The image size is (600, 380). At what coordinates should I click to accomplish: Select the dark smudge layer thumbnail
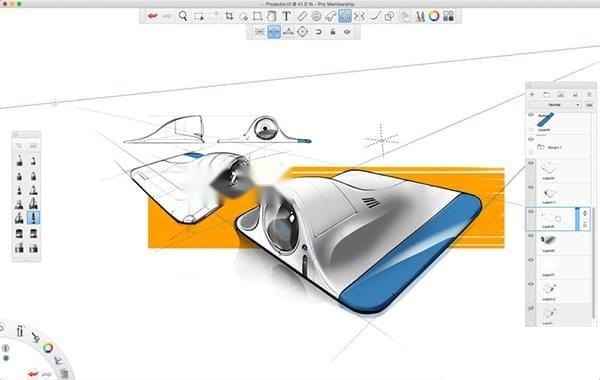[x=548, y=240]
